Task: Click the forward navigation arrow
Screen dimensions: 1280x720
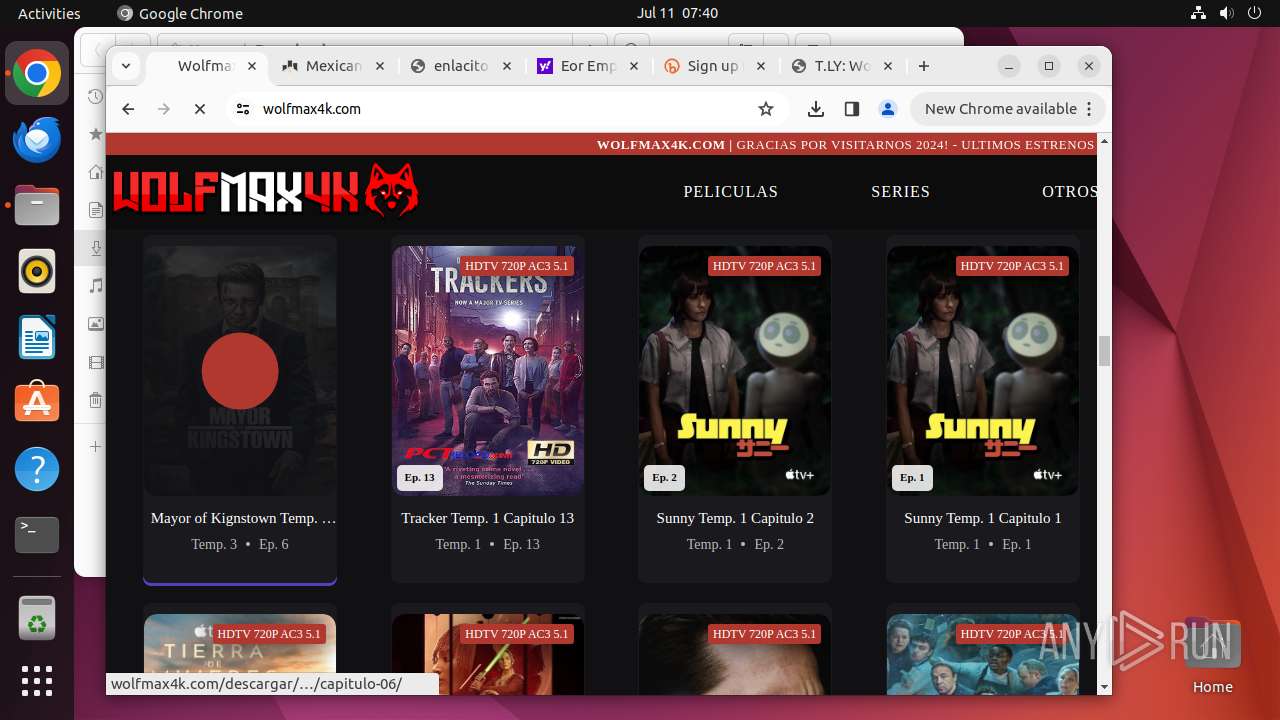Action: pyautogui.click(x=164, y=109)
